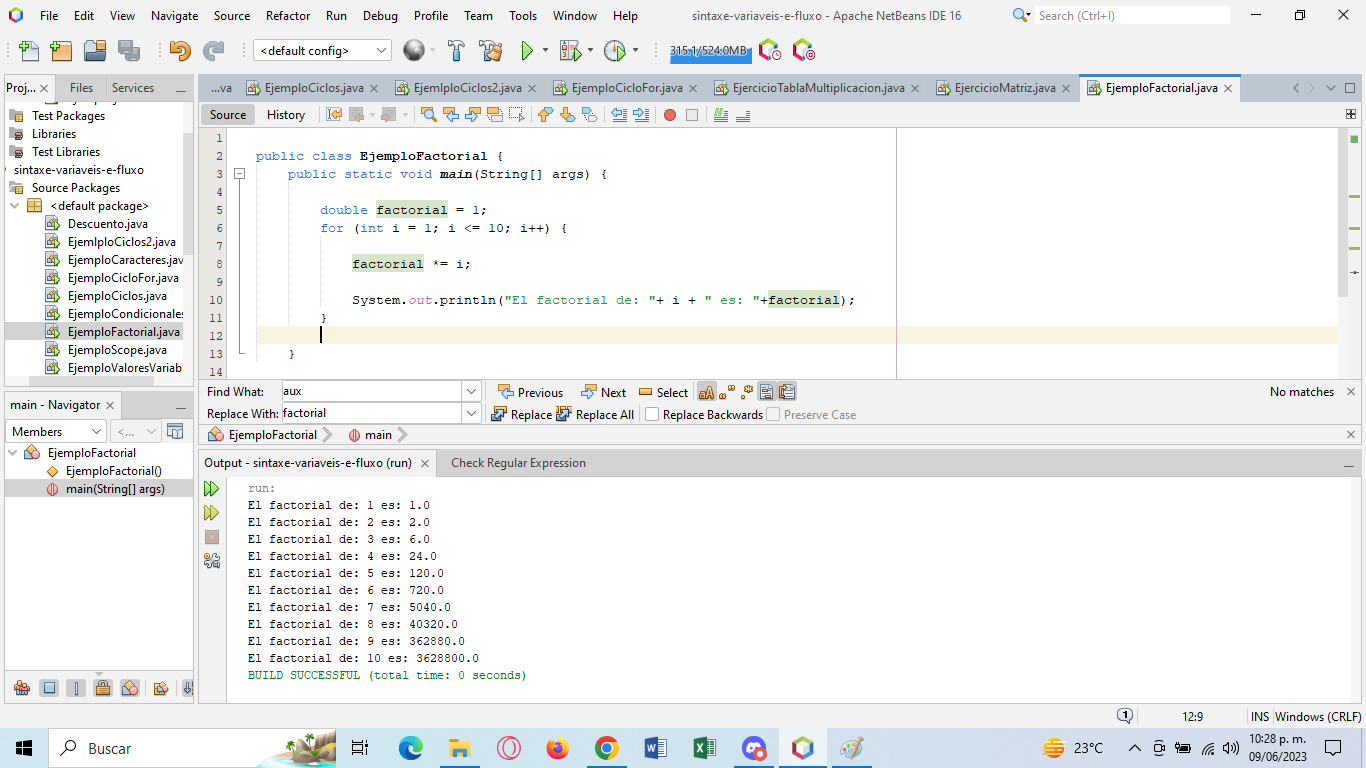Toggle Highlight Results in find bar
Image resolution: width=1366 pixels, height=768 pixels.
pos(766,392)
